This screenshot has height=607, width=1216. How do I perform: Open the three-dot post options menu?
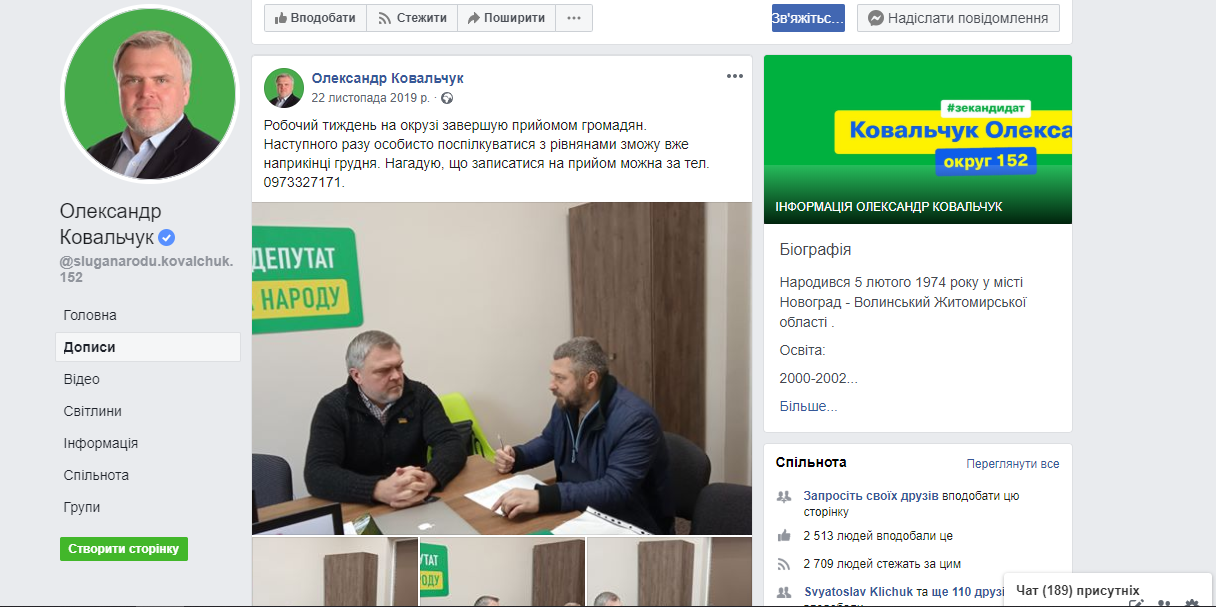coord(735,77)
